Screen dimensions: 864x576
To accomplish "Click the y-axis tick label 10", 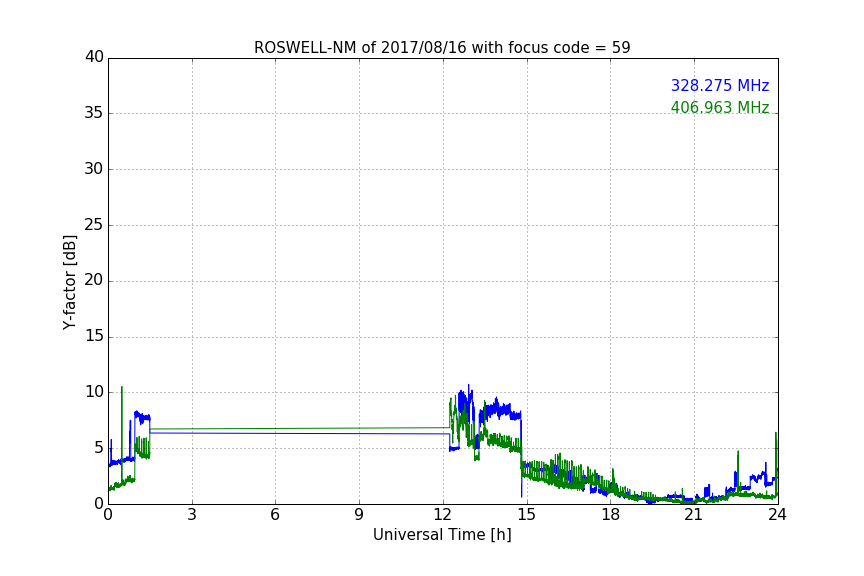I will (94, 392).
